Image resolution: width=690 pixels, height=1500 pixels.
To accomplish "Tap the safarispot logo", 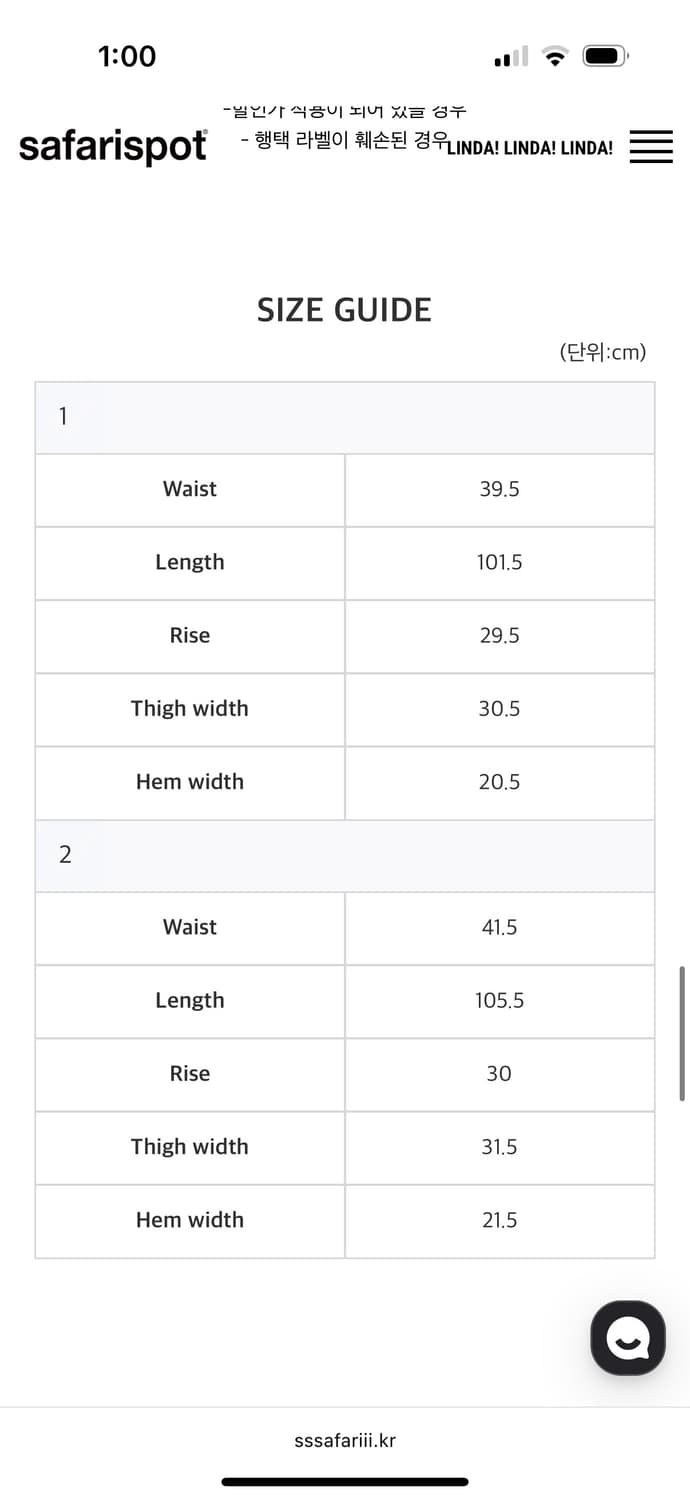I will pos(113,146).
